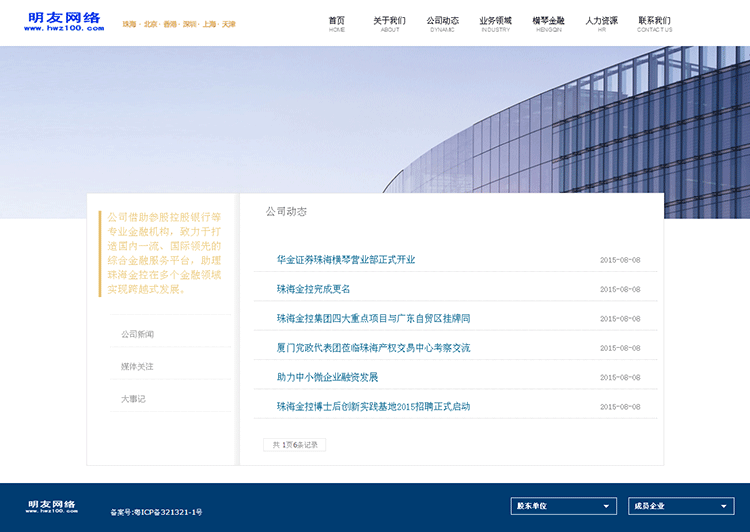Select 公司动态 DYNAMIC in navigation
The width and height of the screenshot is (750, 532).
tap(442, 23)
